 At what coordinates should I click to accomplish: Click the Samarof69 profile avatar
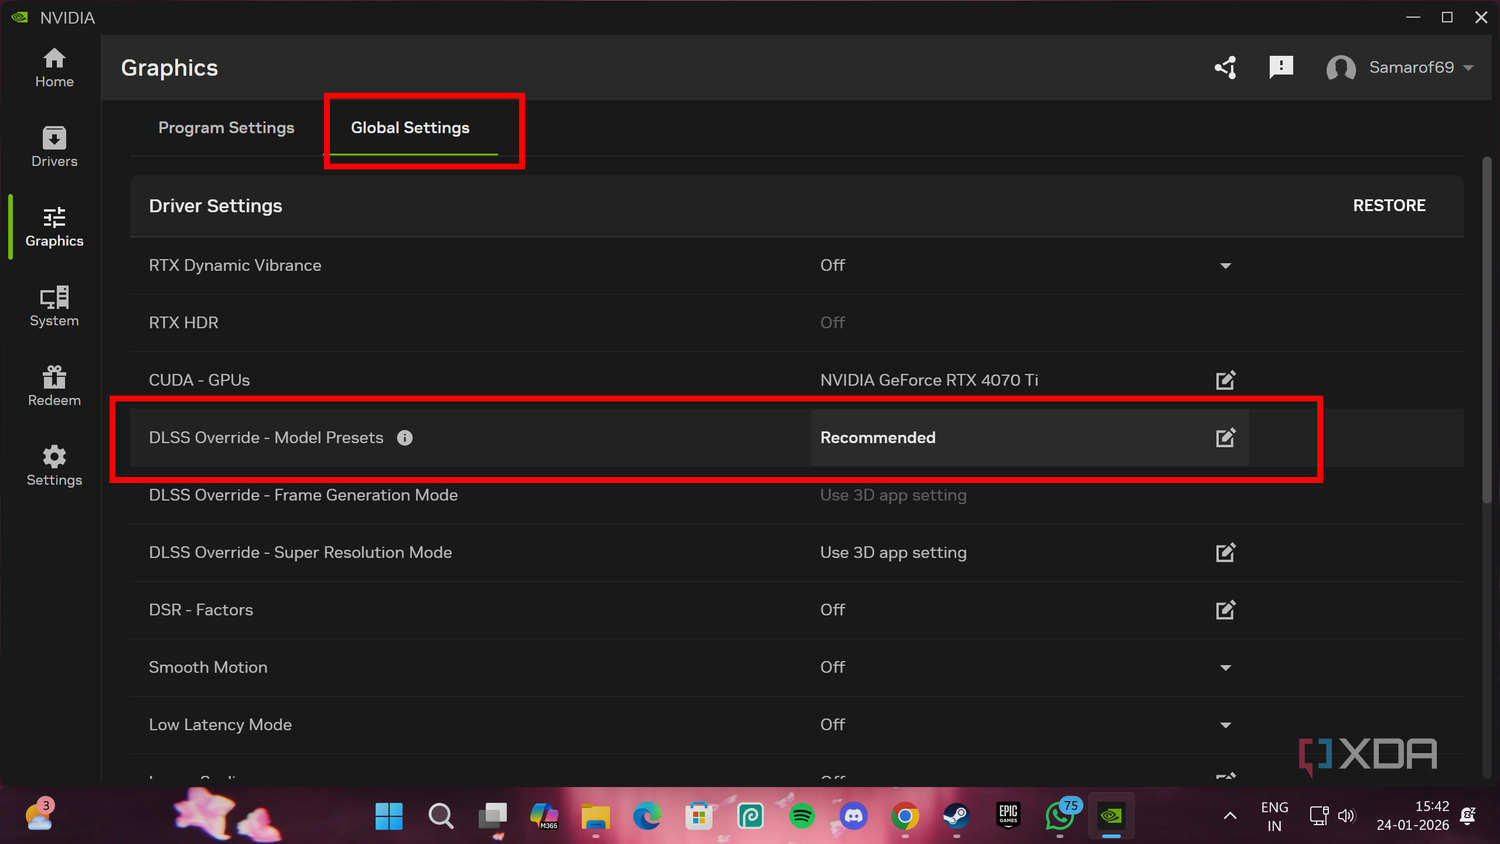pos(1341,68)
